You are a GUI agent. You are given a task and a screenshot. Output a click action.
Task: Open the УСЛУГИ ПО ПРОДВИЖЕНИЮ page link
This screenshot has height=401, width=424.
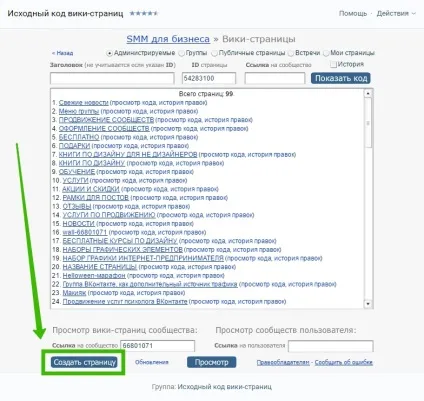109,215
